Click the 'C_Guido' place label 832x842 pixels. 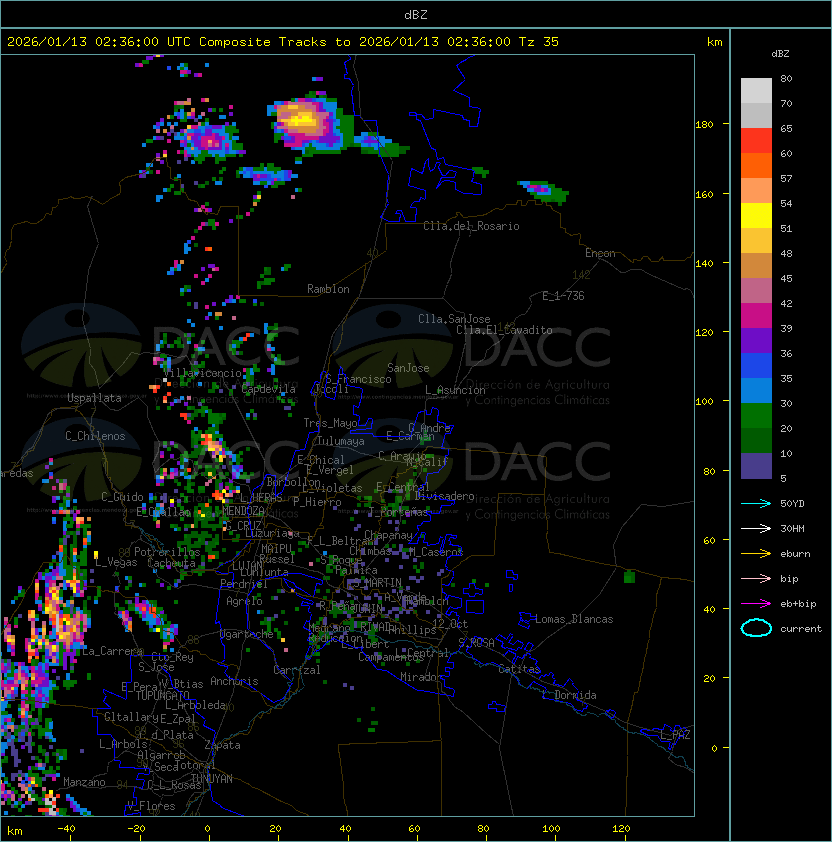pos(122,497)
